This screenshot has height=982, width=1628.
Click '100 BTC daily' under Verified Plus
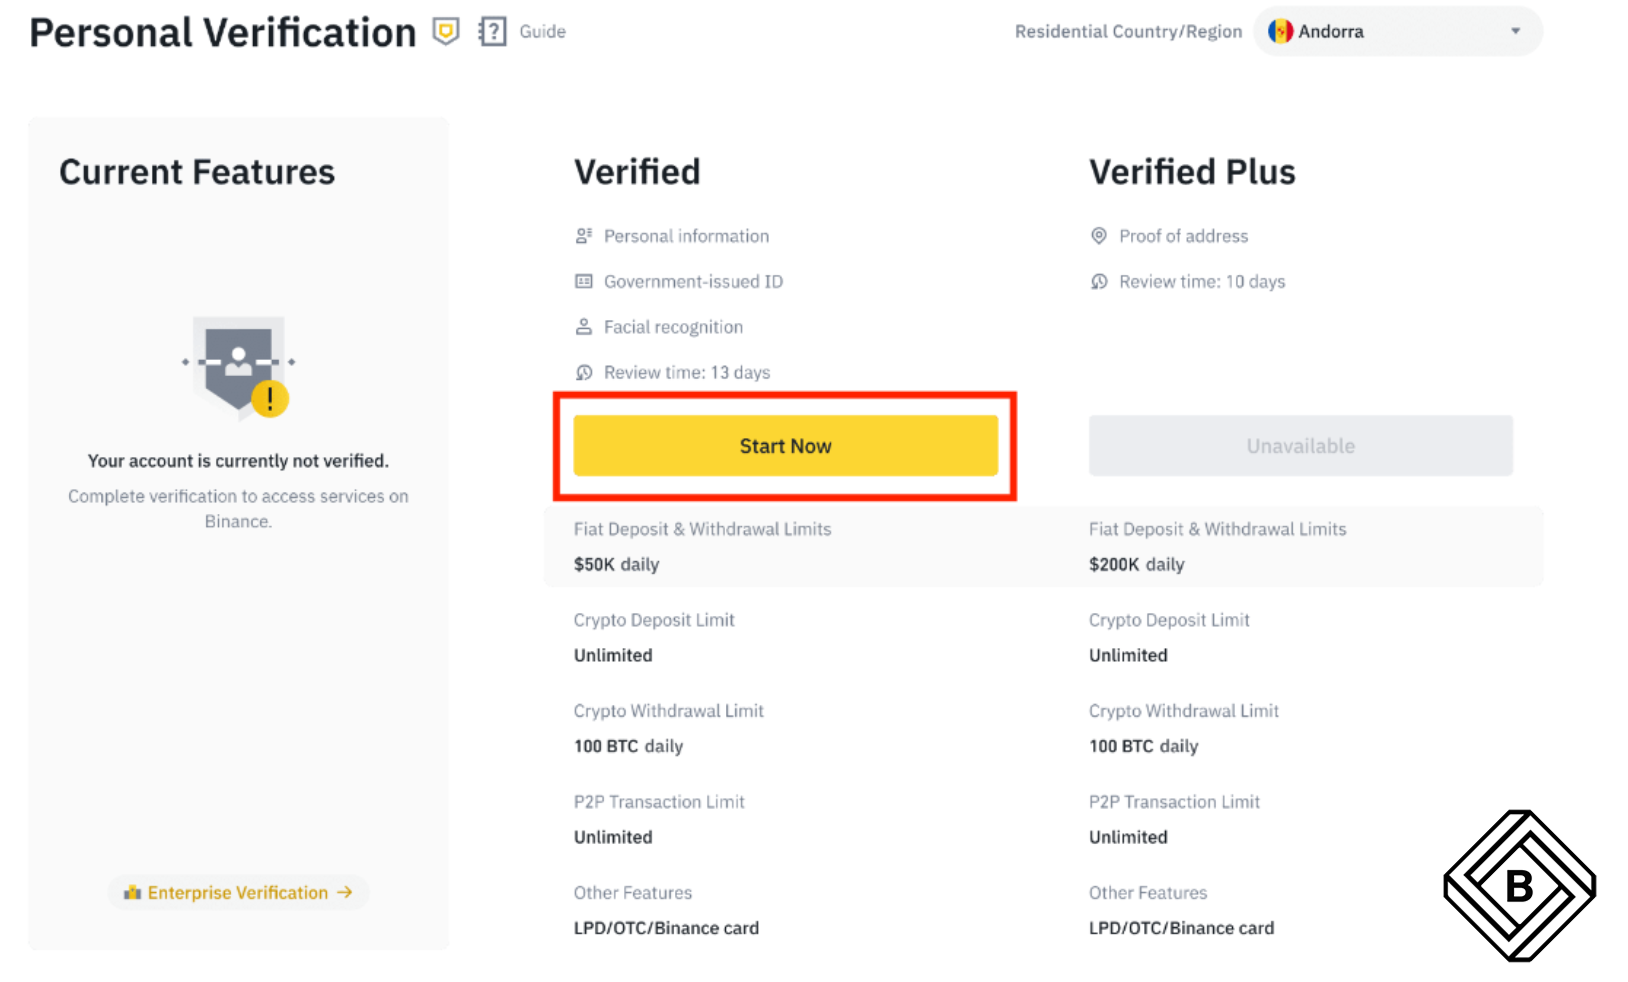(x=1143, y=746)
